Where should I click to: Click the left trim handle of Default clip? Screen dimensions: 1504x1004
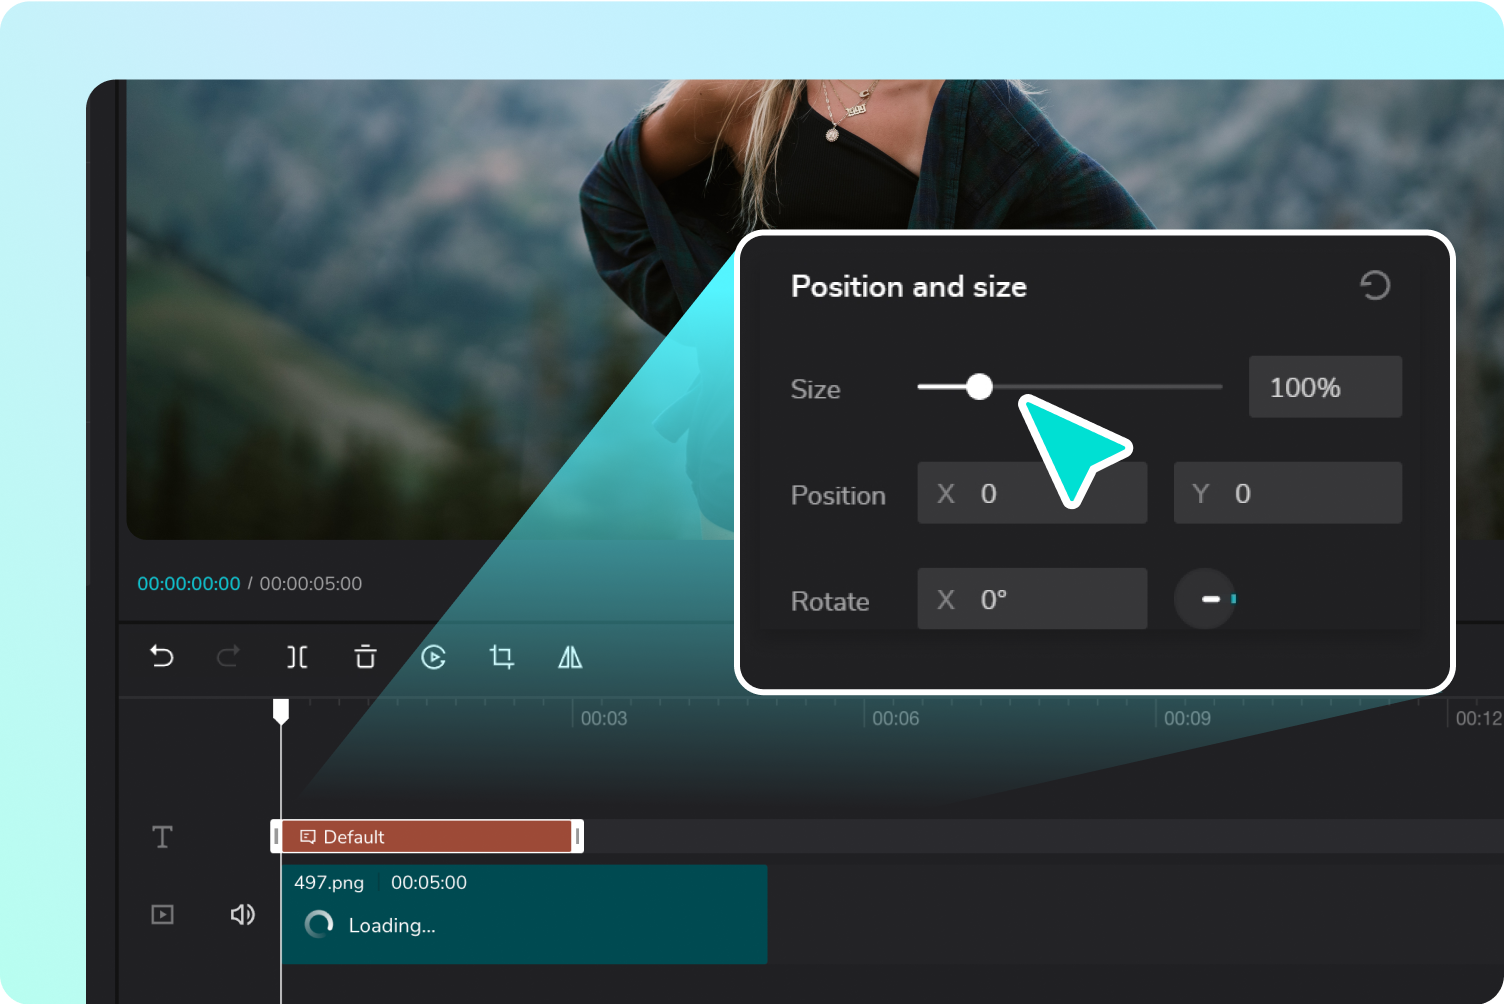276,837
